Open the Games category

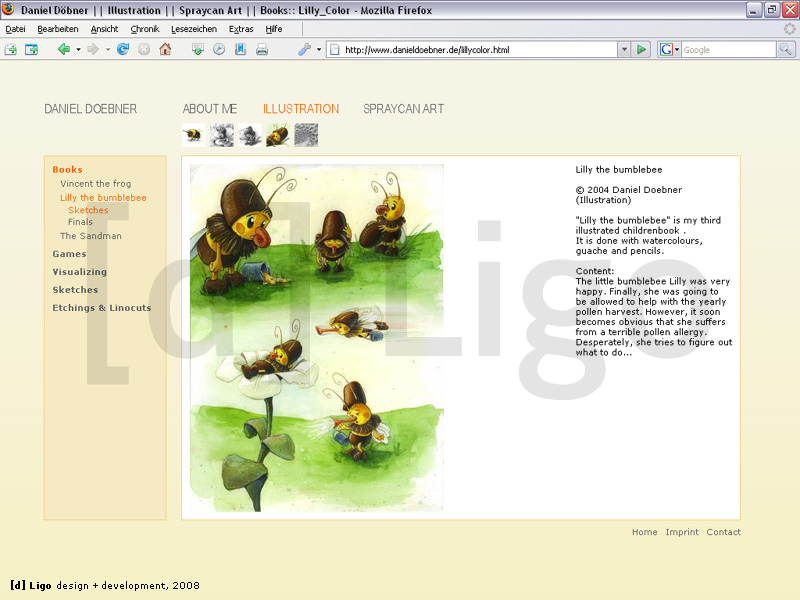(69, 254)
